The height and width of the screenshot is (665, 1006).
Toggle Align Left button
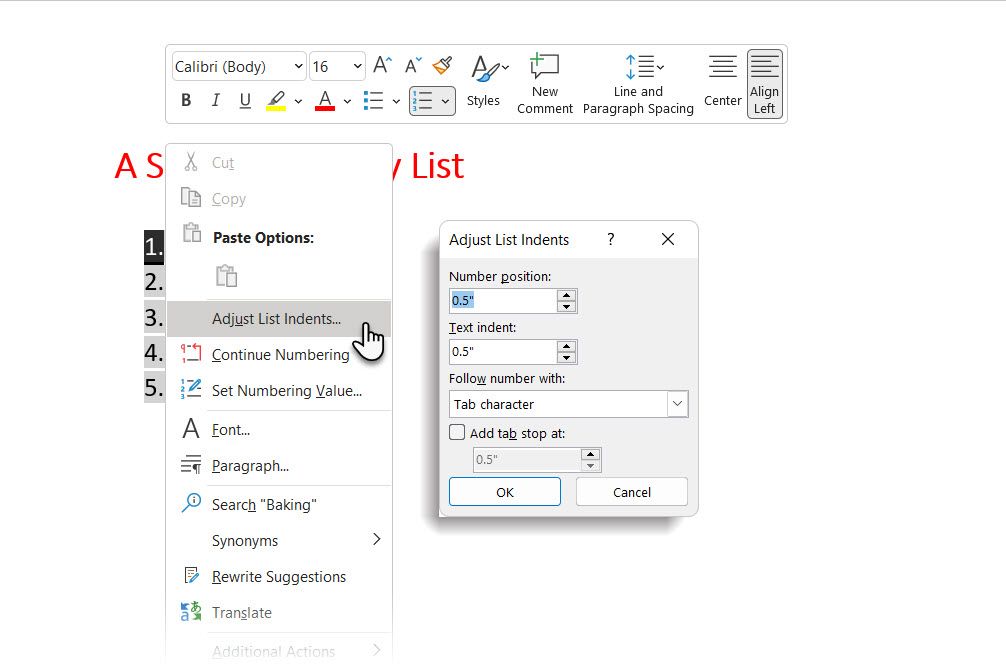coord(765,84)
